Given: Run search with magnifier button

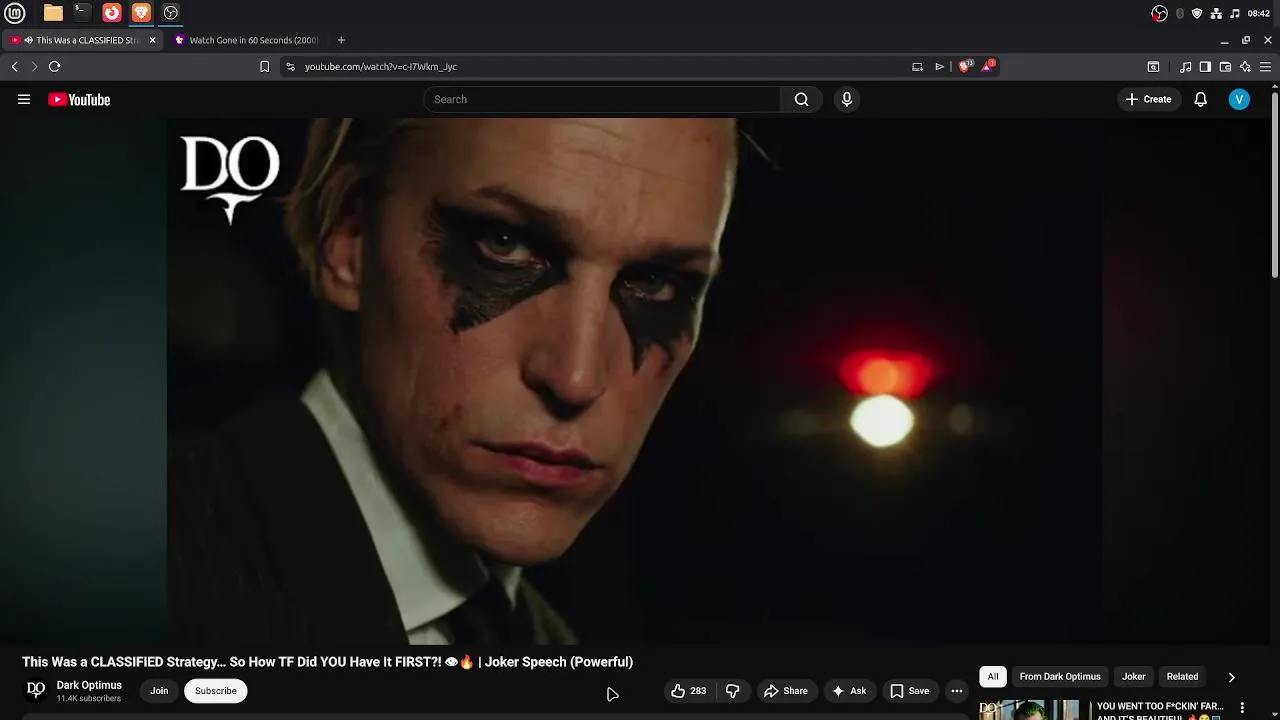Looking at the screenshot, I should [801, 99].
